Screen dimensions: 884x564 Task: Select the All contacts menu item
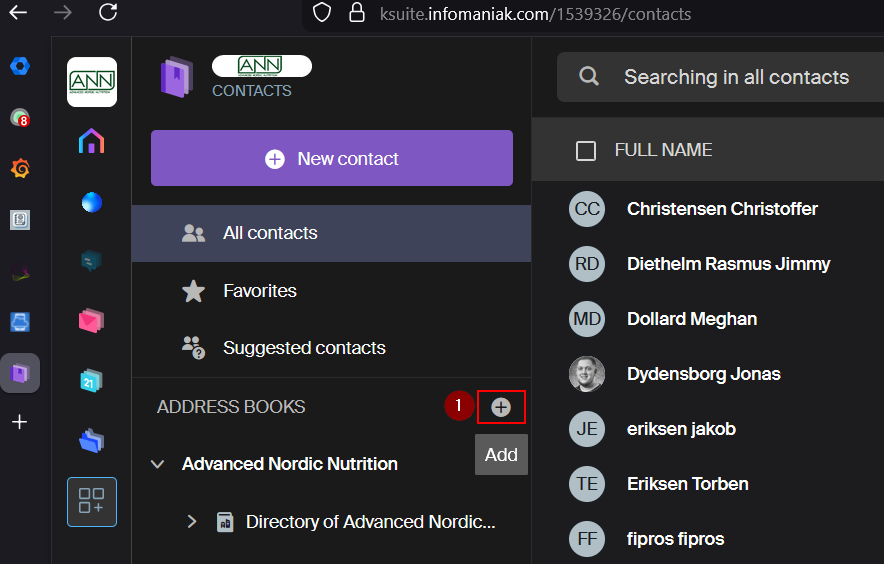coord(270,233)
